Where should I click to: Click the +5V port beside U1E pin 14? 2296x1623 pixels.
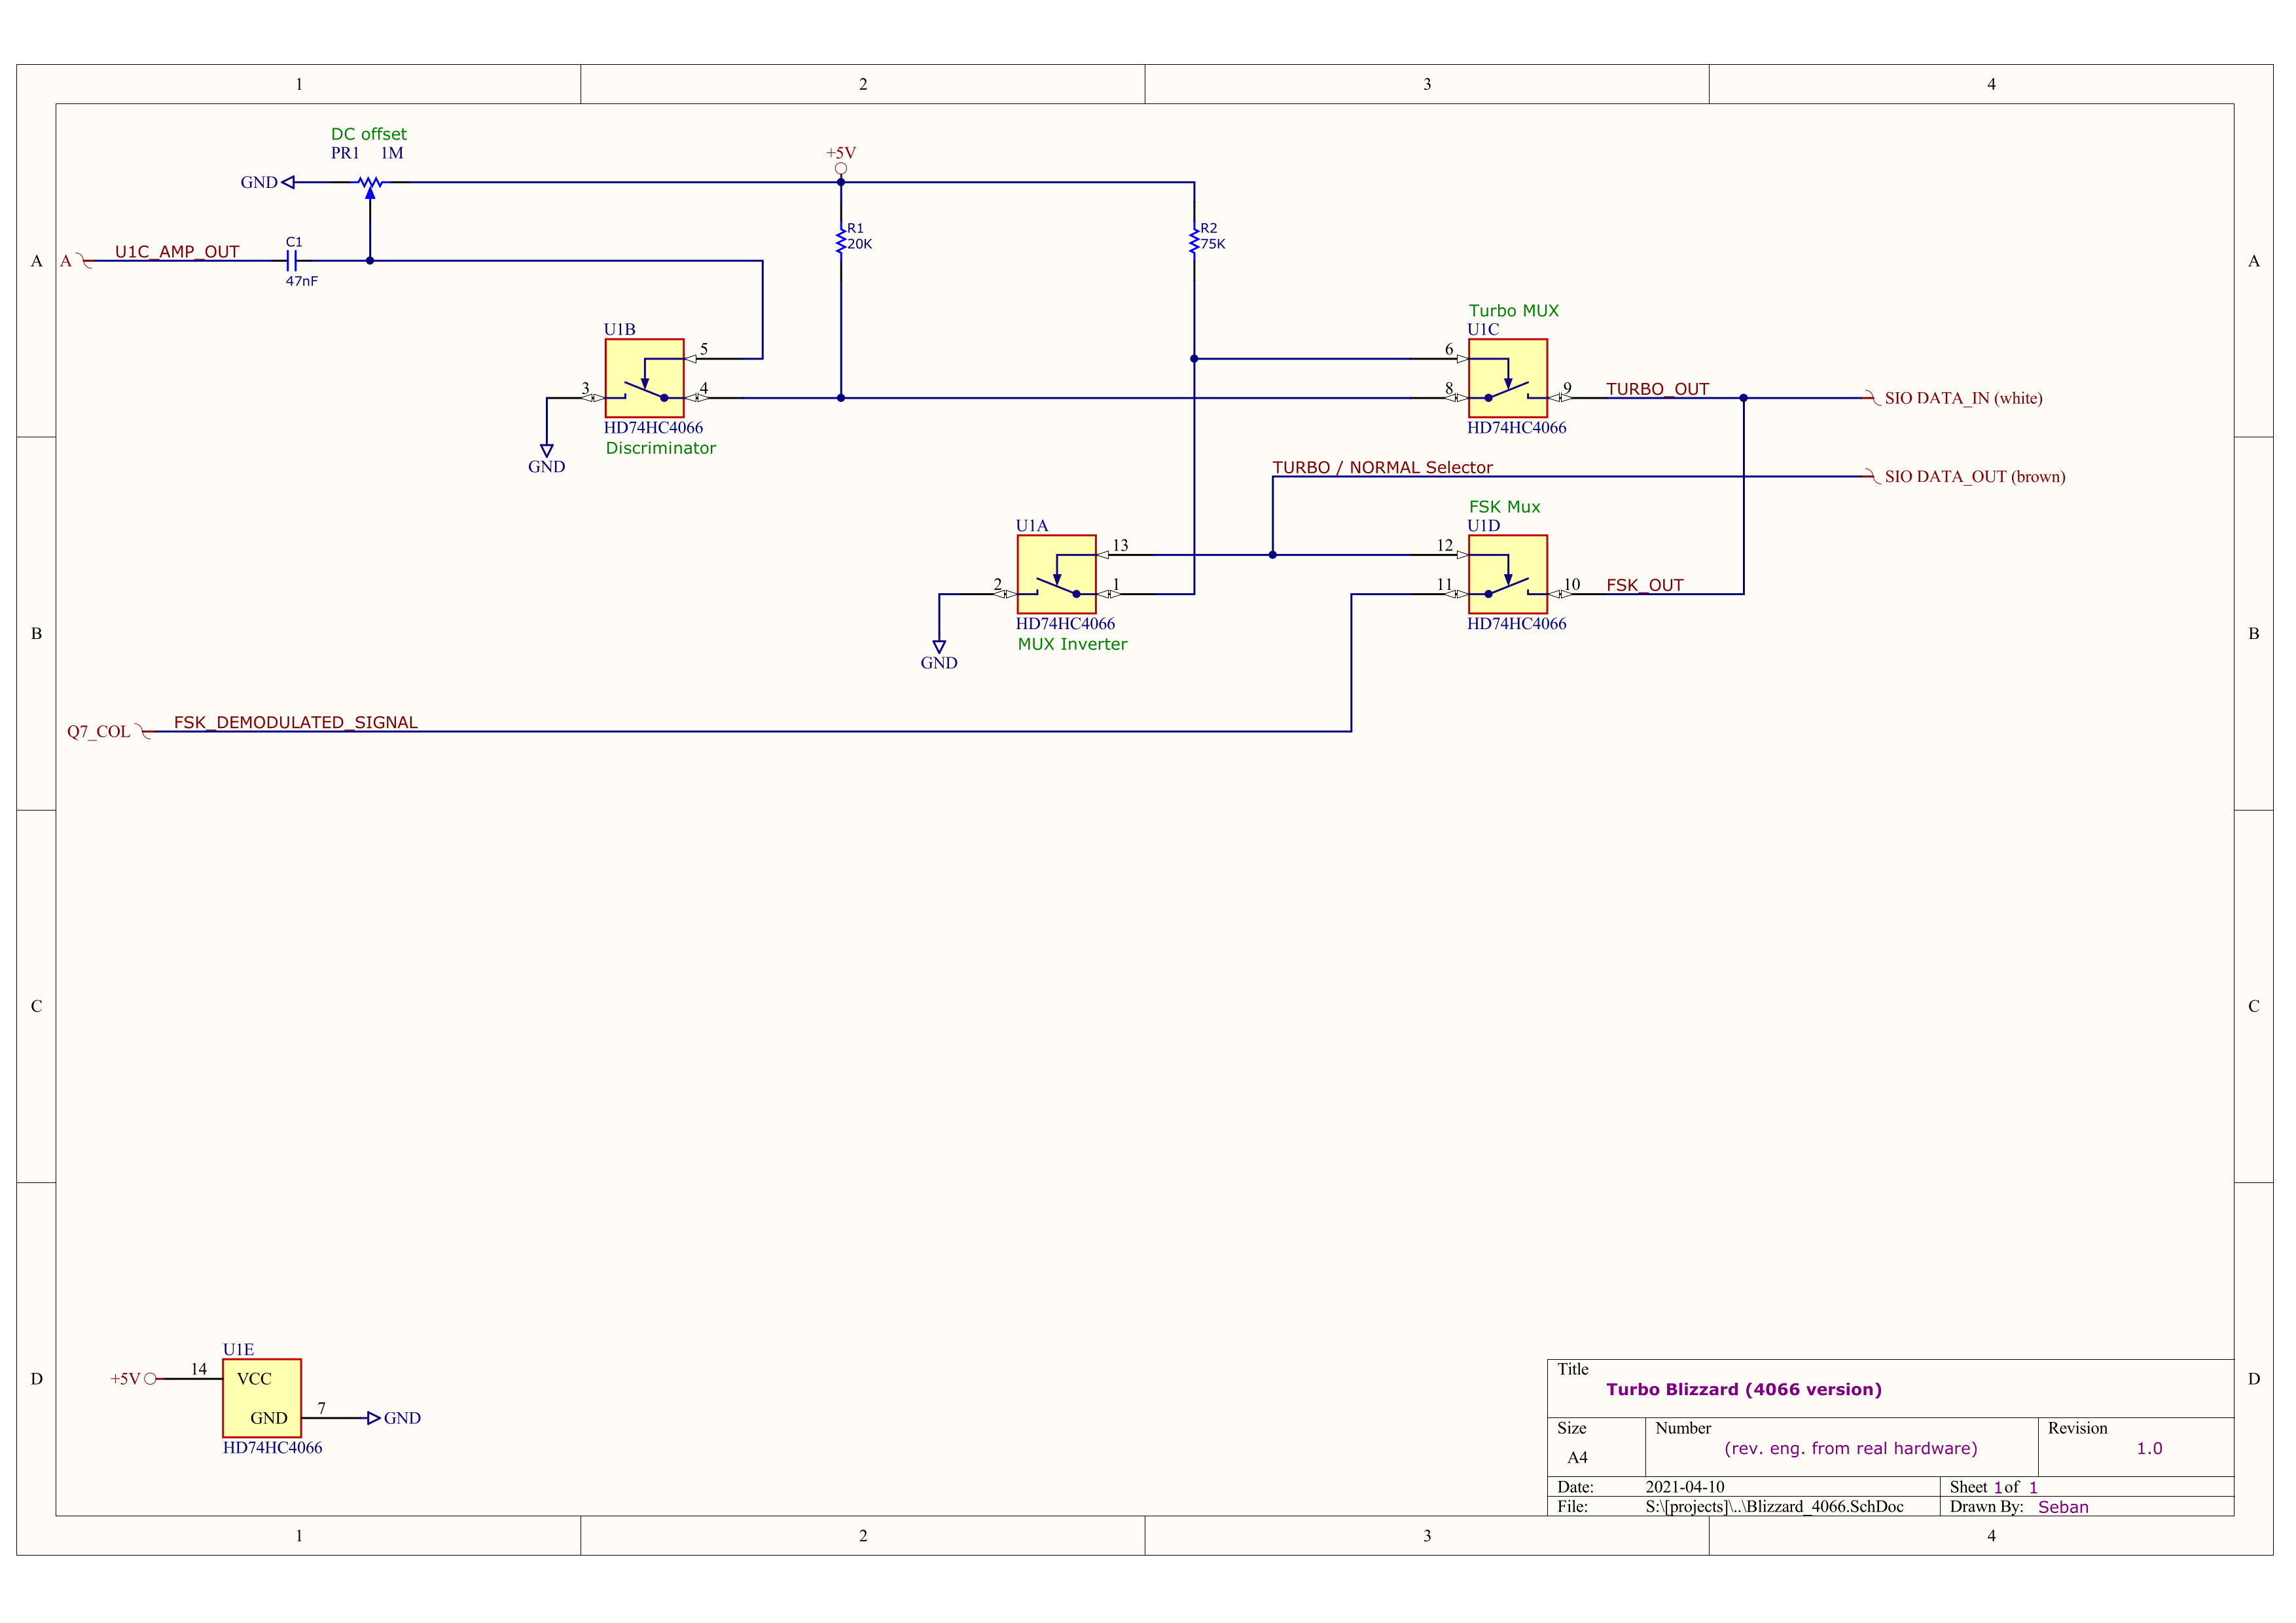pos(133,1379)
